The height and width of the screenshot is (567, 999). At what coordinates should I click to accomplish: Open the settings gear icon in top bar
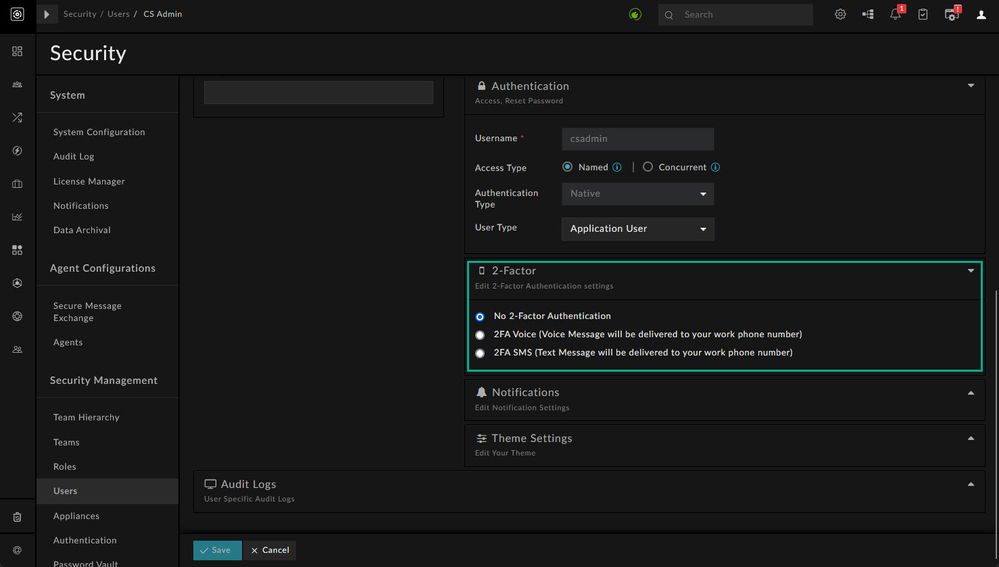click(x=840, y=15)
